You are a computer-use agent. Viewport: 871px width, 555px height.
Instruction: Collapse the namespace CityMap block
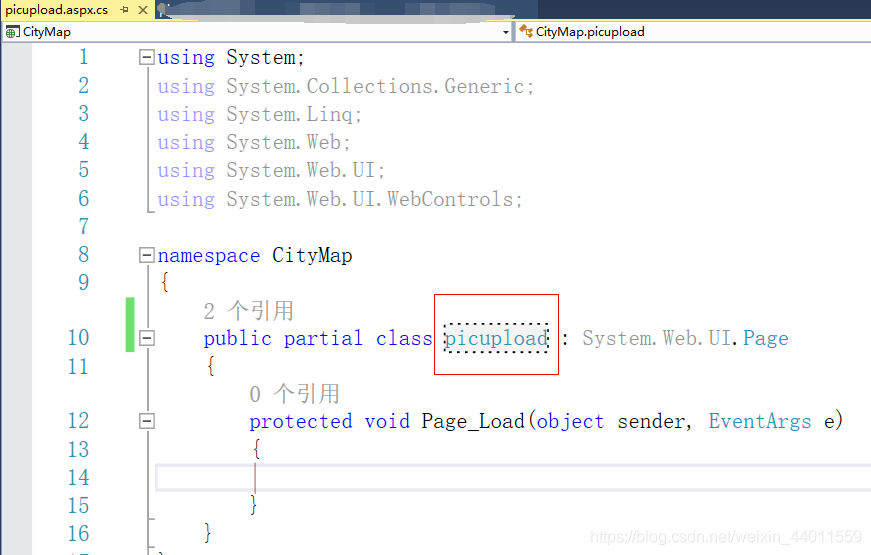147,255
